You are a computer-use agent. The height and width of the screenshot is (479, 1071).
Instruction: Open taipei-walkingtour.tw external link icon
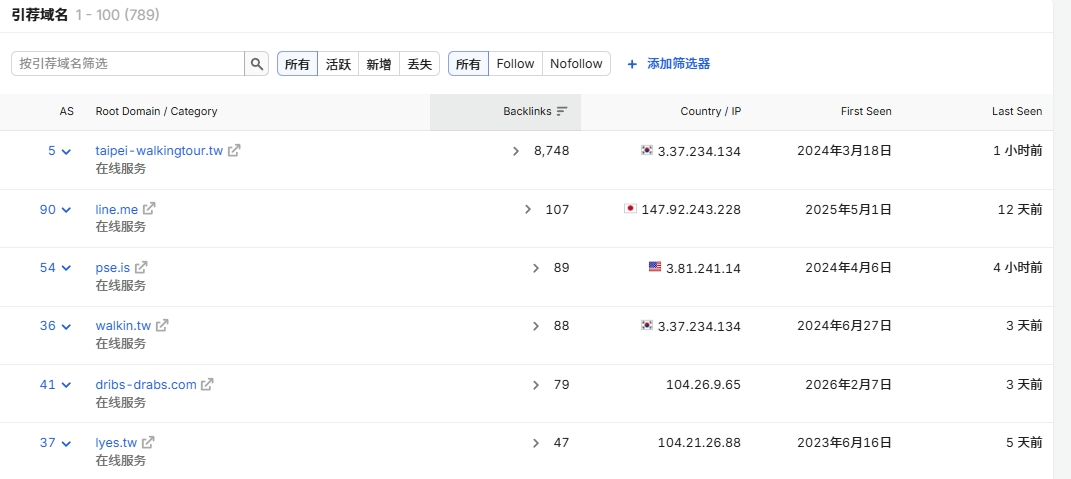coord(234,150)
